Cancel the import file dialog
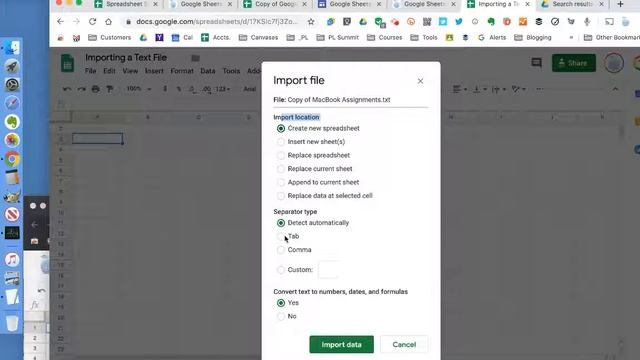Screen dimensions: 640x360 (404, 344)
